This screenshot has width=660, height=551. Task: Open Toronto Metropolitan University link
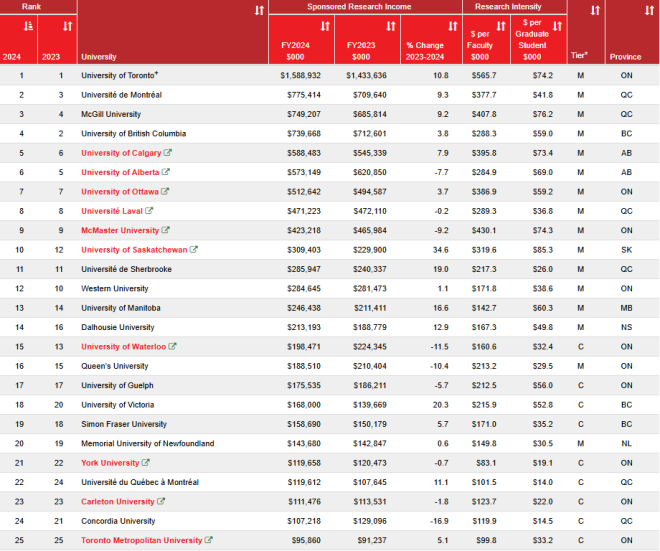click(141, 541)
